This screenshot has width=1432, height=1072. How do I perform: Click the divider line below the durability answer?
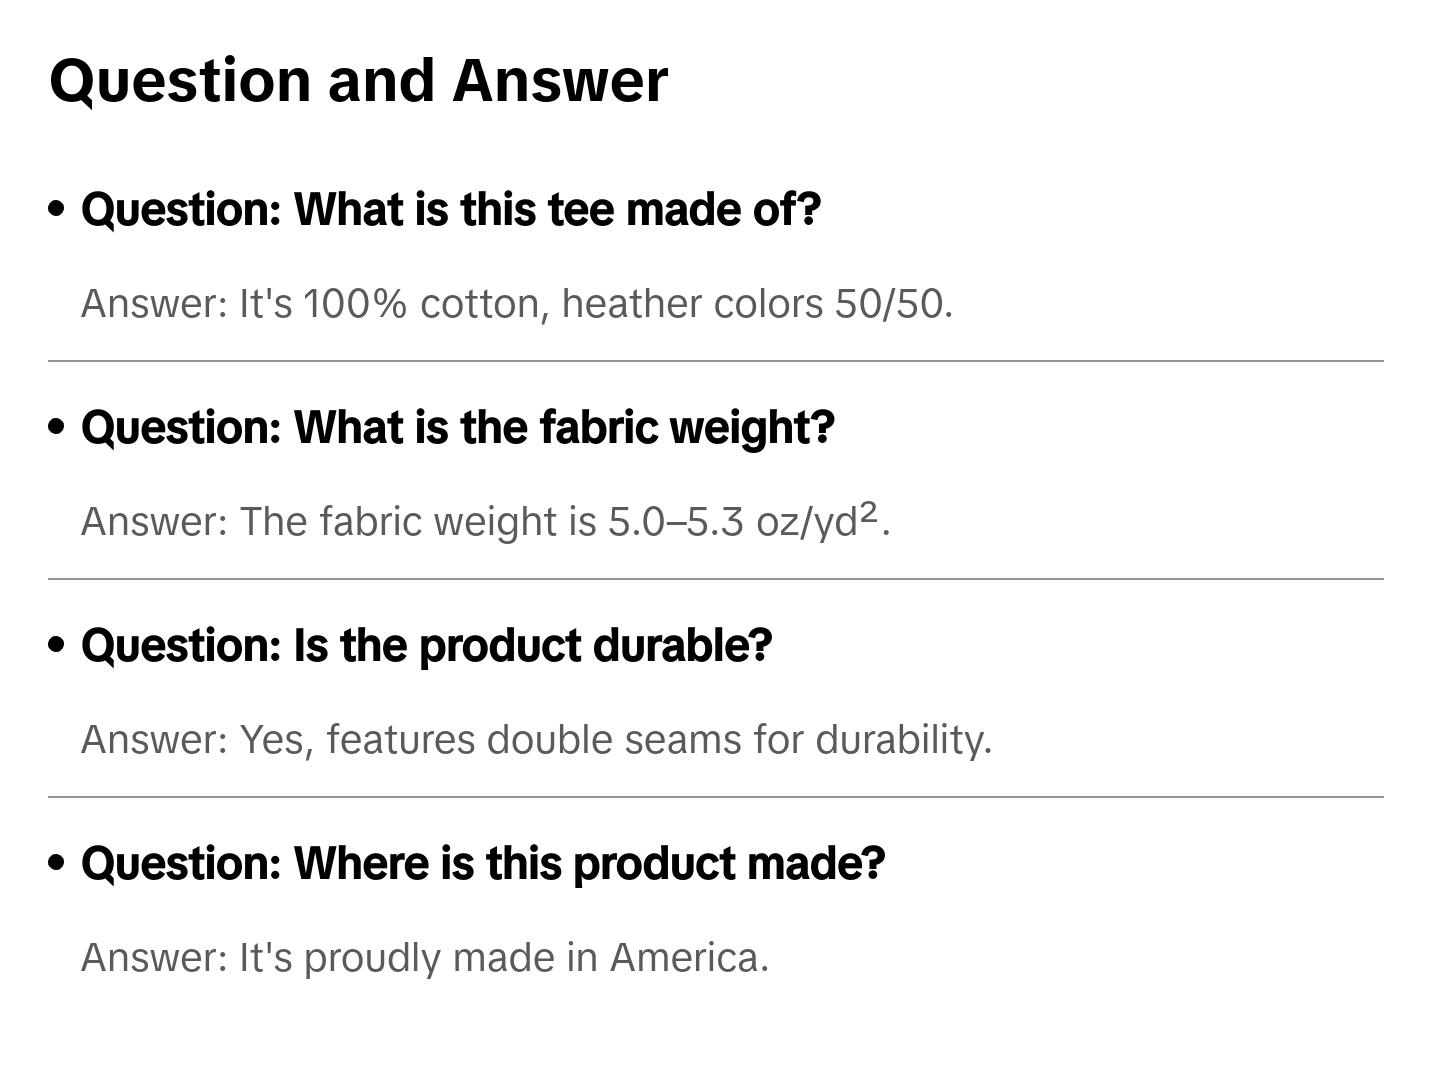[715, 797]
